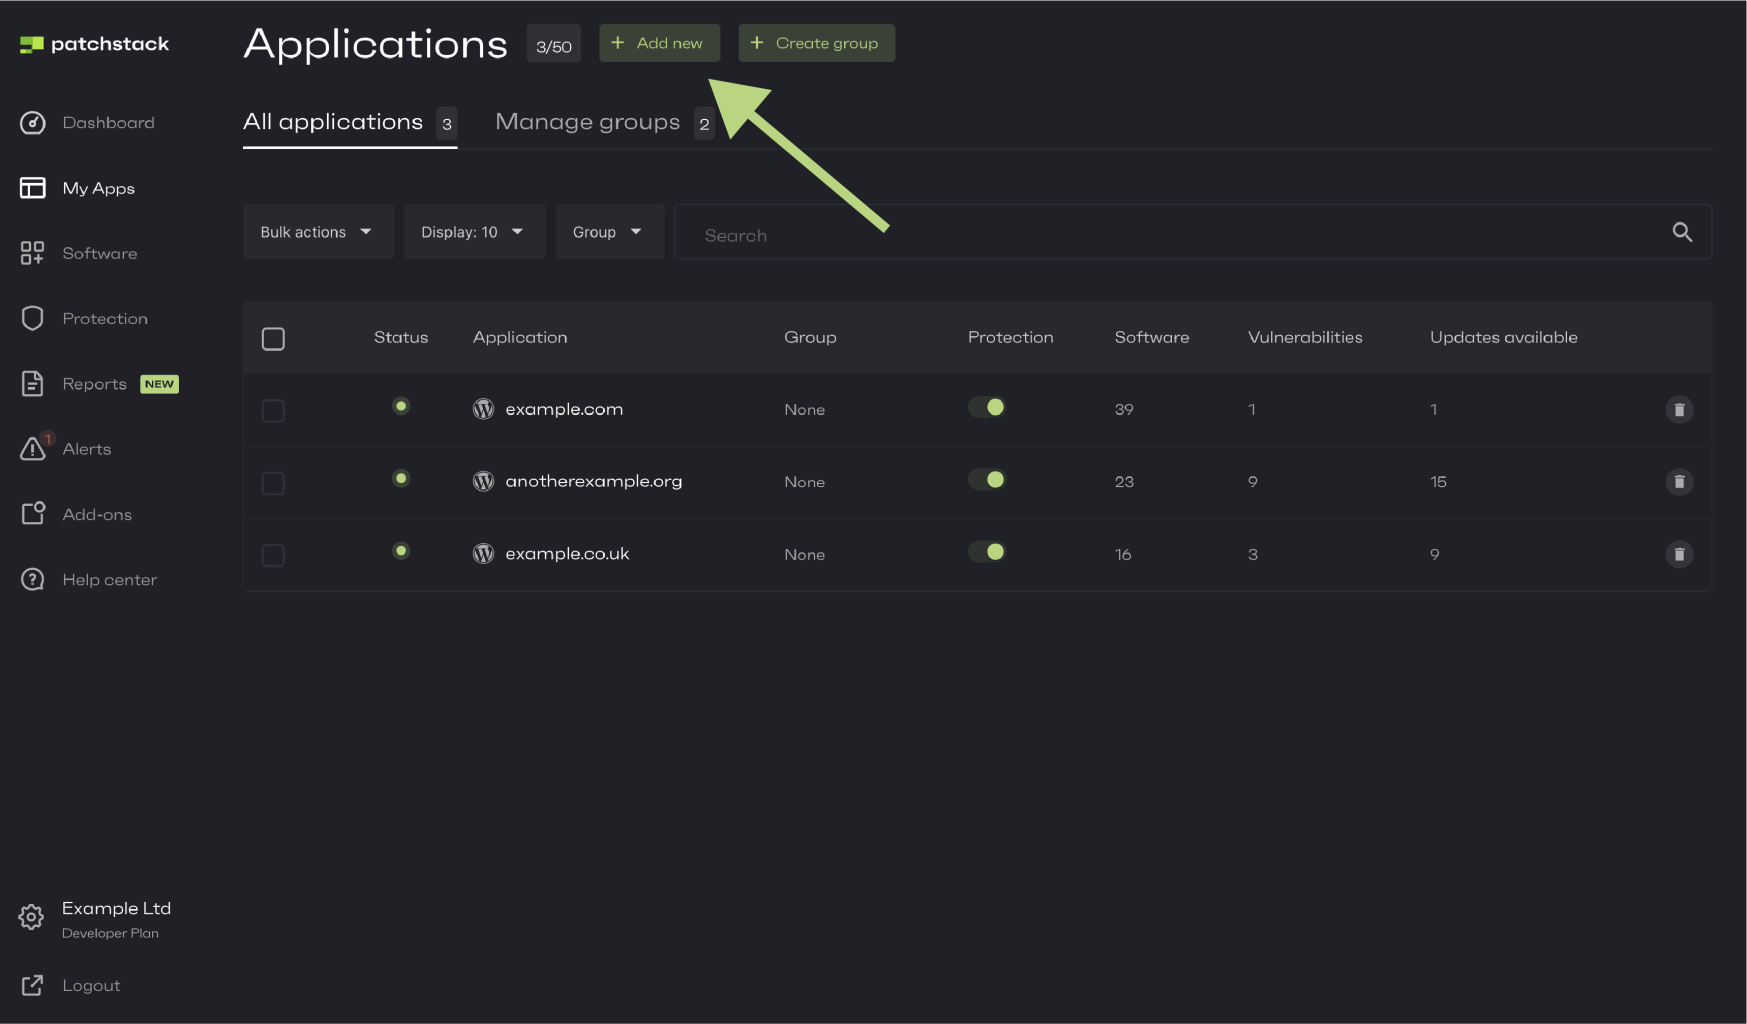Click the status dot for example.com
The height and width of the screenshot is (1024, 1747).
pos(401,406)
